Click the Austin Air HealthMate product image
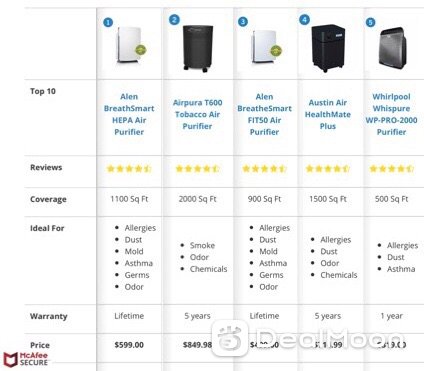 pos(328,48)
